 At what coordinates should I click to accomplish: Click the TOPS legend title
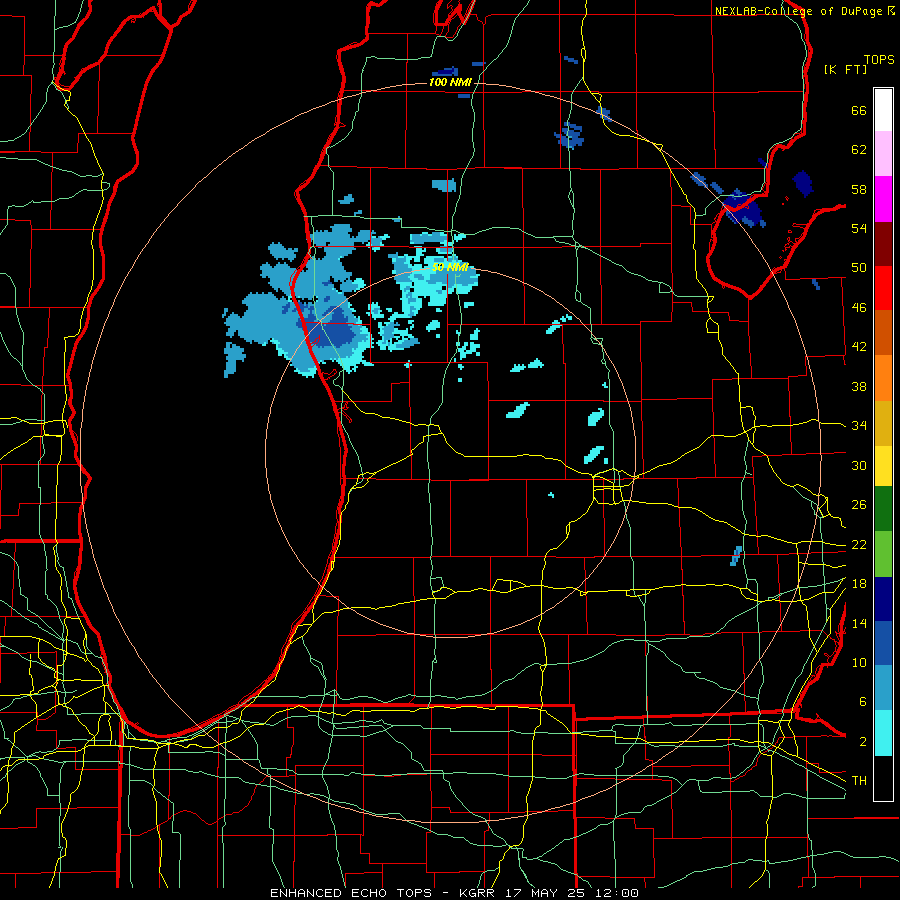[879, 59]
